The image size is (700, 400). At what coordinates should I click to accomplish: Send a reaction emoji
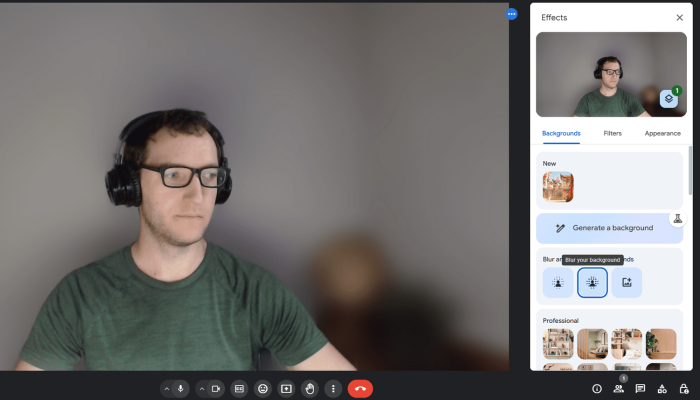pyautogui.click(x=263, y=388)
